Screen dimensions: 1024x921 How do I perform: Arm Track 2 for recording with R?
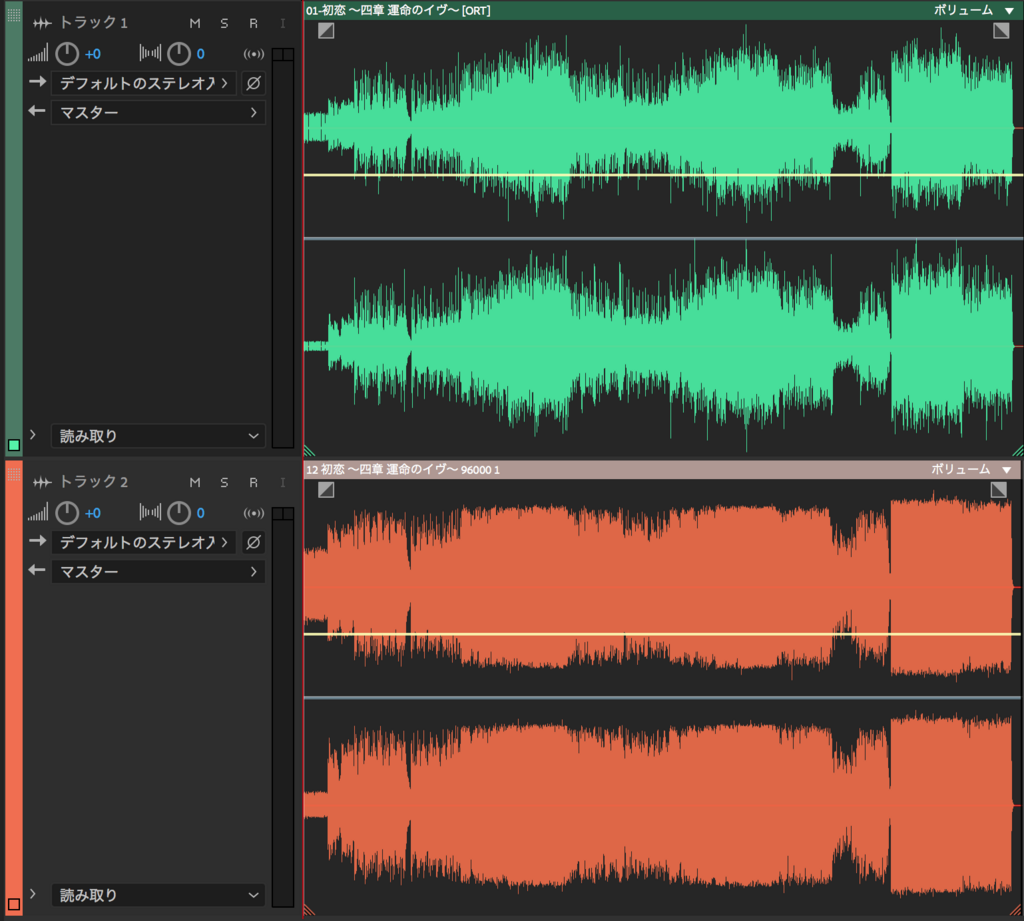pos(253,483)
